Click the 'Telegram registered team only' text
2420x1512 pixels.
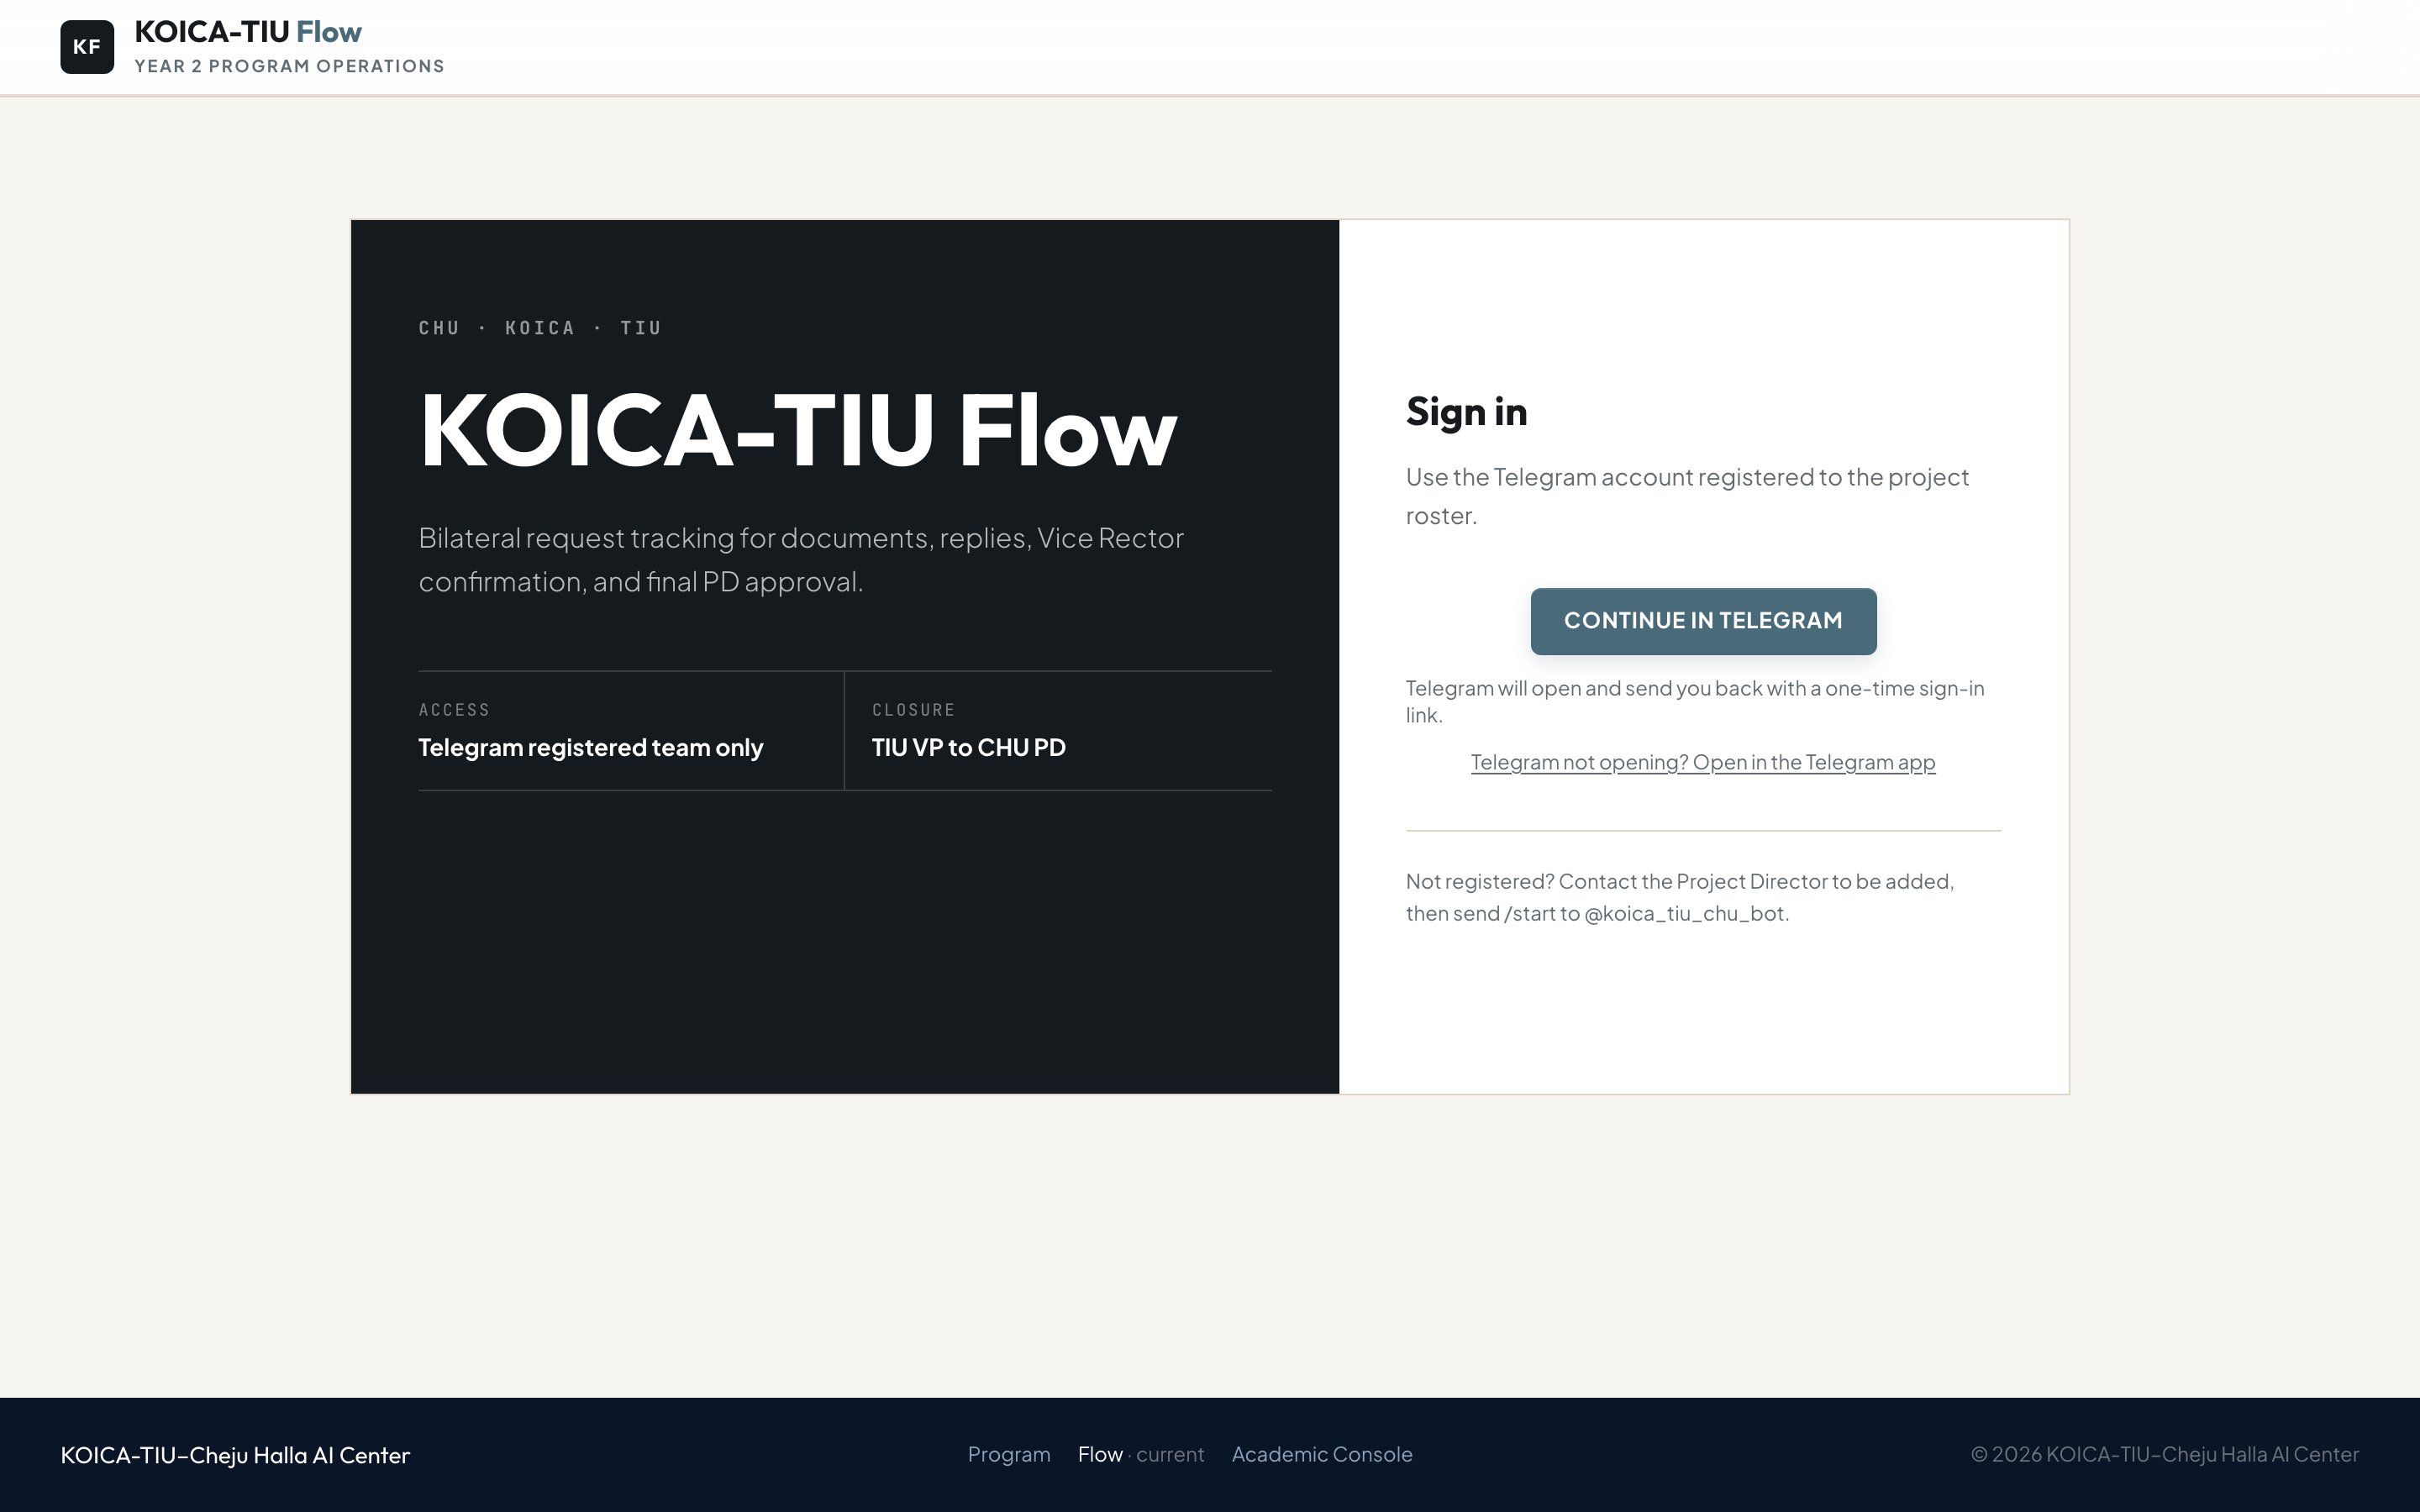pos(591,748)
